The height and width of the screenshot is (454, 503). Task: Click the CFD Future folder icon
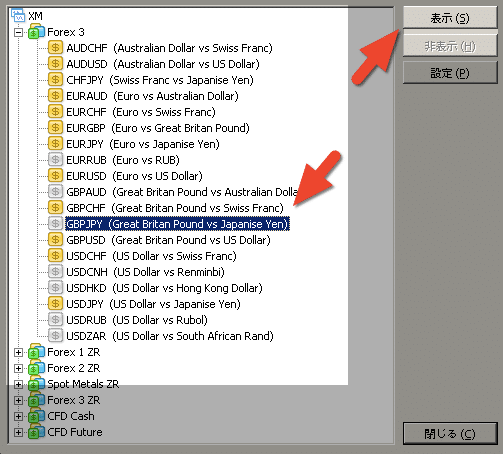click(36, 432)
